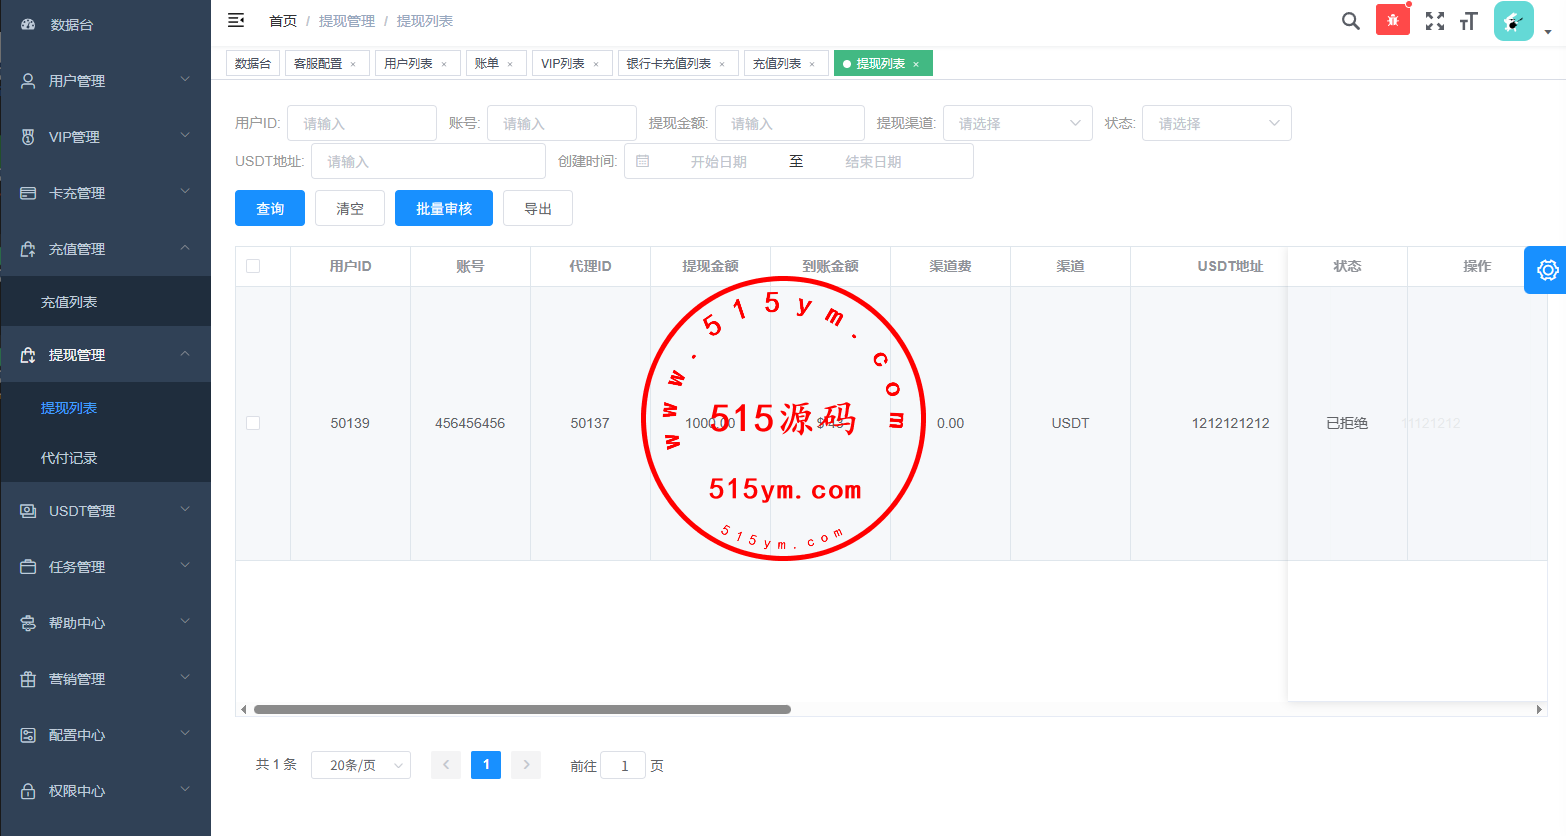
Task: Toggle fullscreen mode icon
Action: coord(1434,21)
